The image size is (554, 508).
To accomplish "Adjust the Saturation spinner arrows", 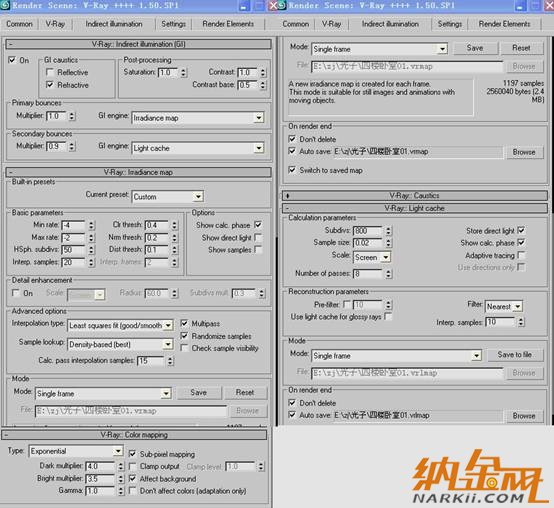I will 183,73.
